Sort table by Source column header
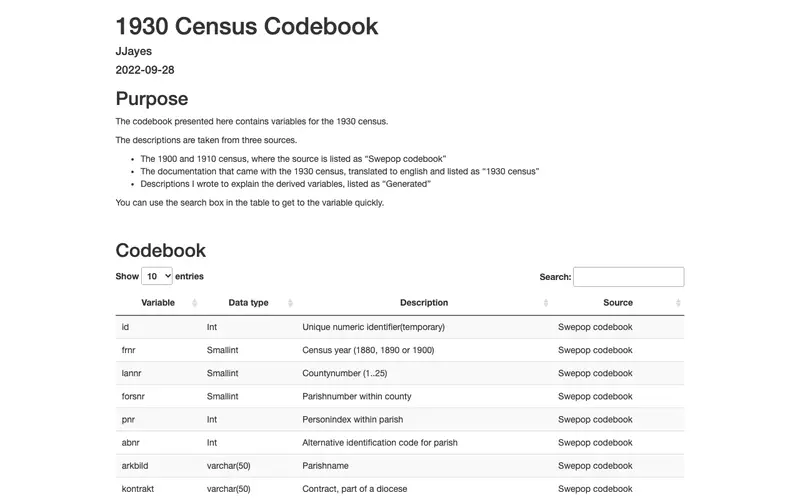 [618, 303]
